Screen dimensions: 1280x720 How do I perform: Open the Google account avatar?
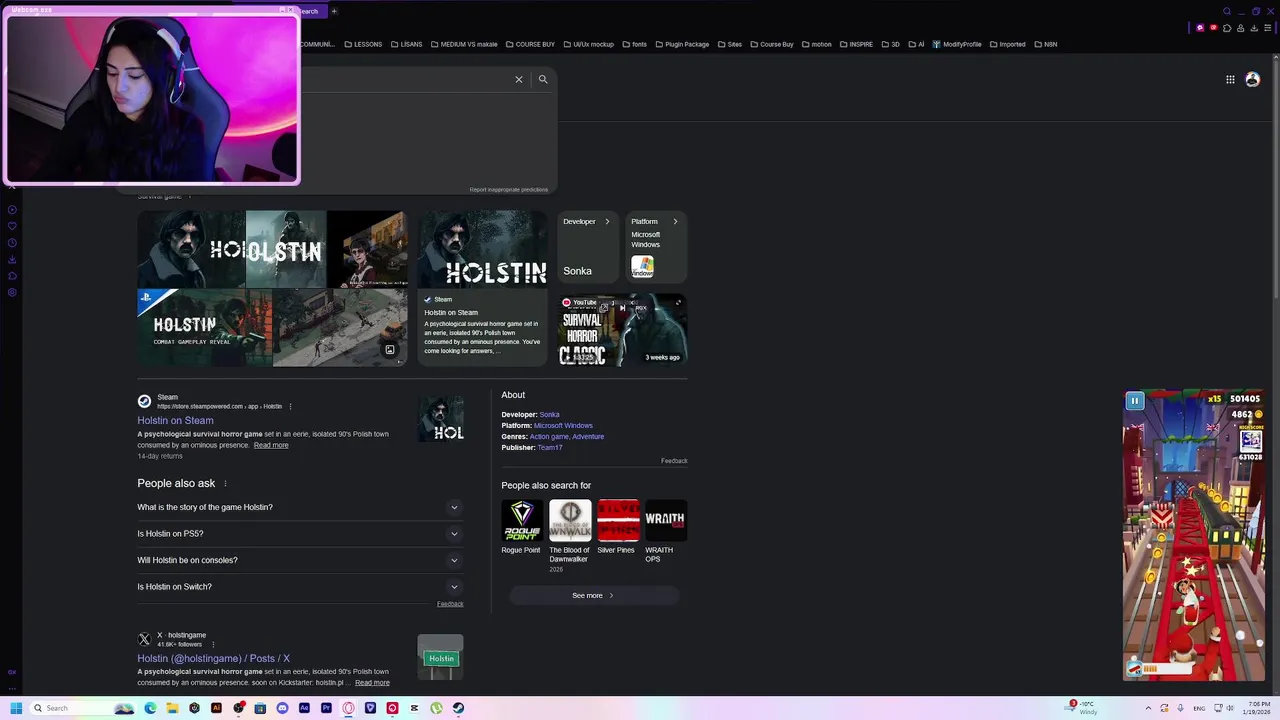click(x=1252, y=79)
